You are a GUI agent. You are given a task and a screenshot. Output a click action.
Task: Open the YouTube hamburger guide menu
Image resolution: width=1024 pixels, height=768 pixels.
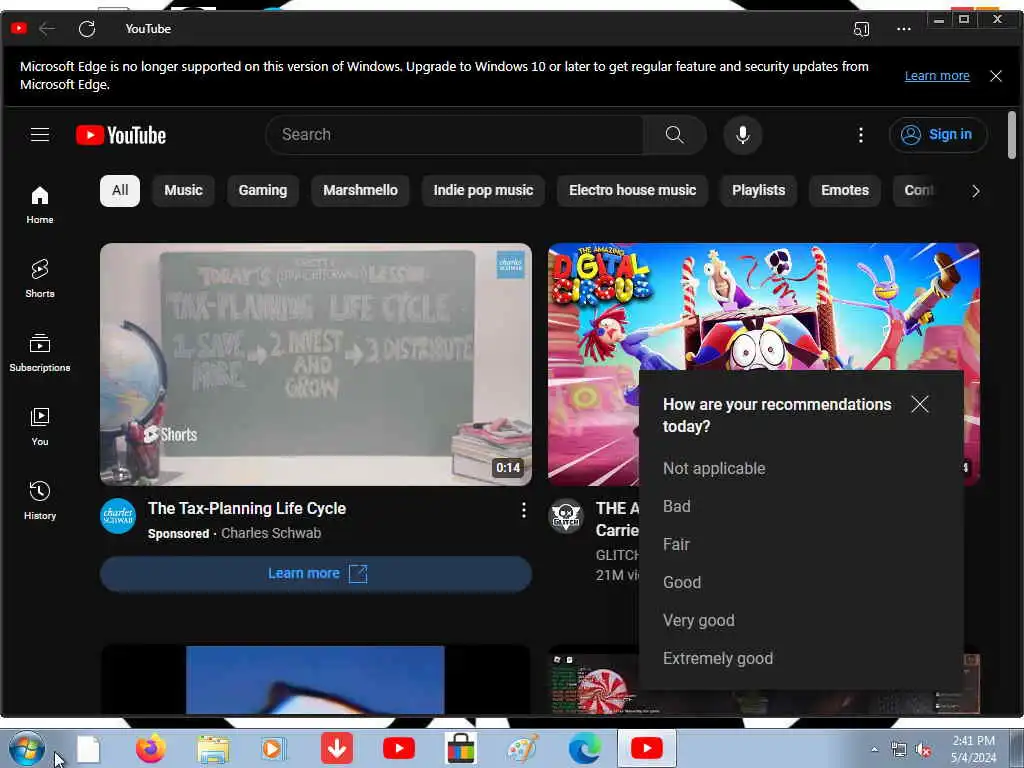coord(40,135)
